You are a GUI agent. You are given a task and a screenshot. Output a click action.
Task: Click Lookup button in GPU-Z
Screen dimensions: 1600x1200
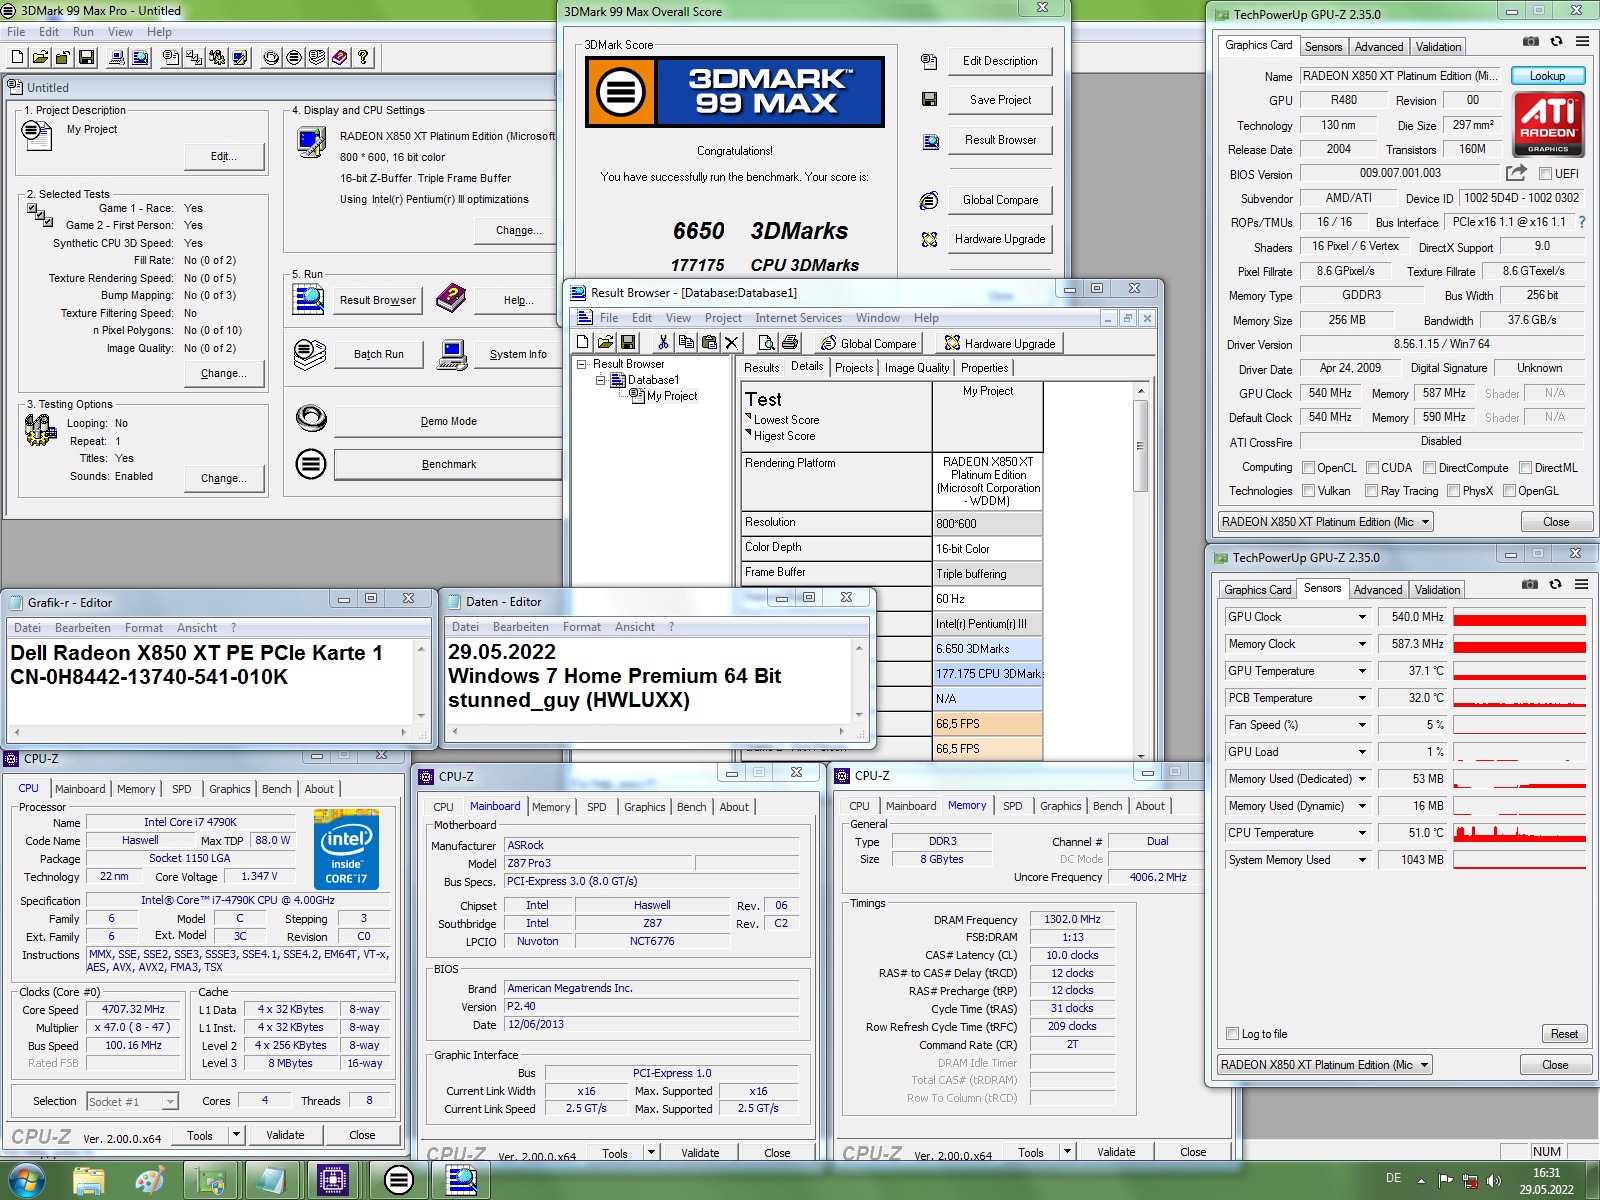(1547, 76)
